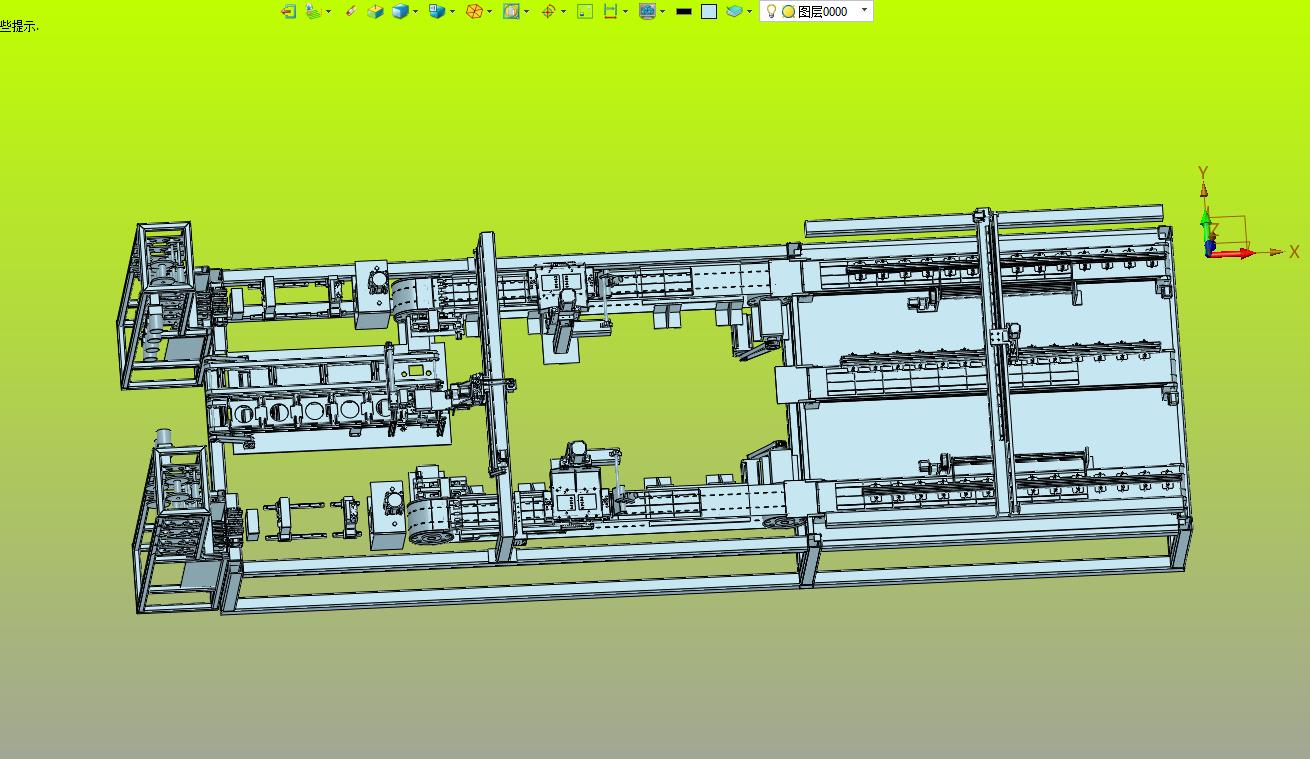
Task: Click the yellow circle layer status icon
Action: point(788,12)
